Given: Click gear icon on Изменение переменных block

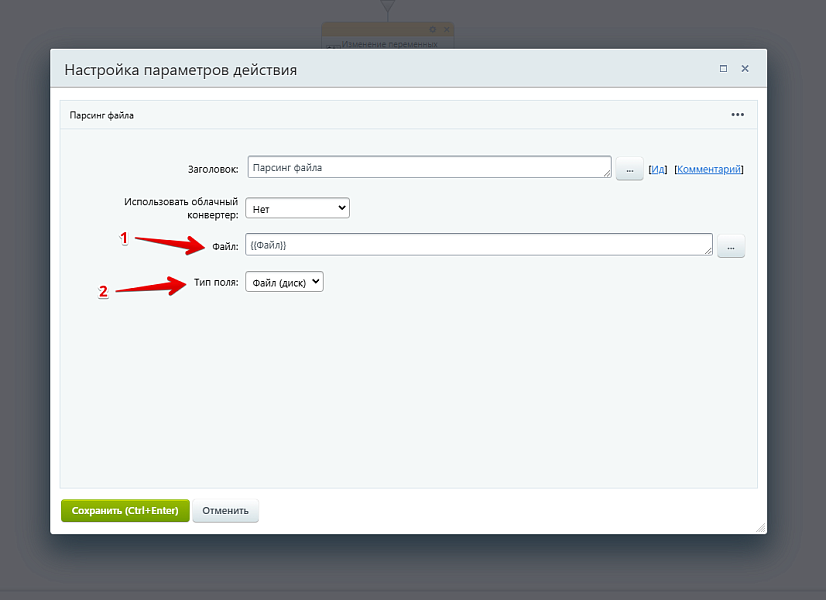Looking at the screenshot, I should (x=432, y=30).
